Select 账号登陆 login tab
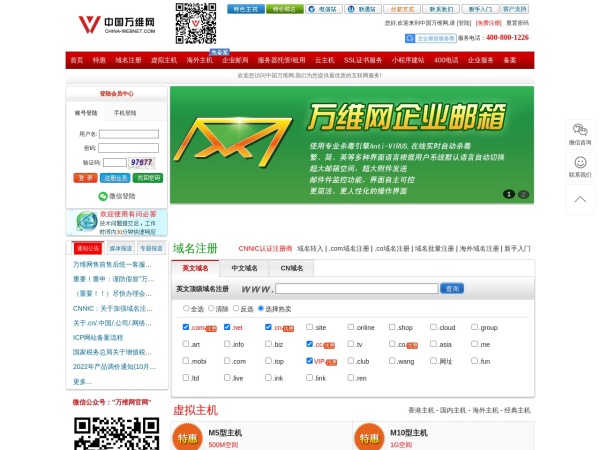This screenshot has width=600, height=450. [86, 113]
